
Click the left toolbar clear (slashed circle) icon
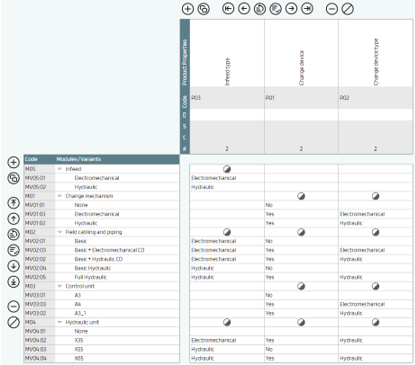pos(13,322)
